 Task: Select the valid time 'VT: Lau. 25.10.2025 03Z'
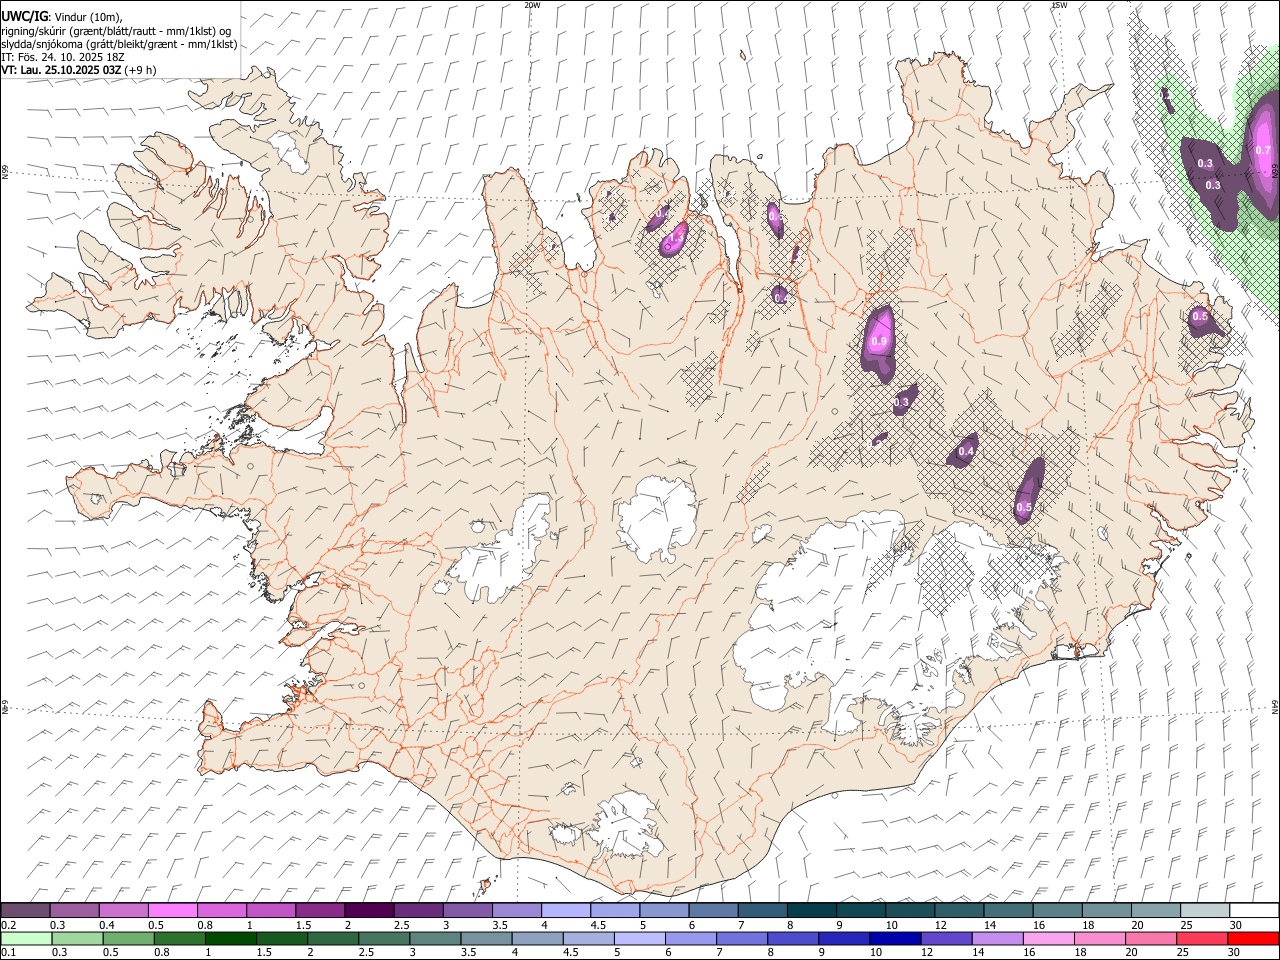tap(61, 70)
